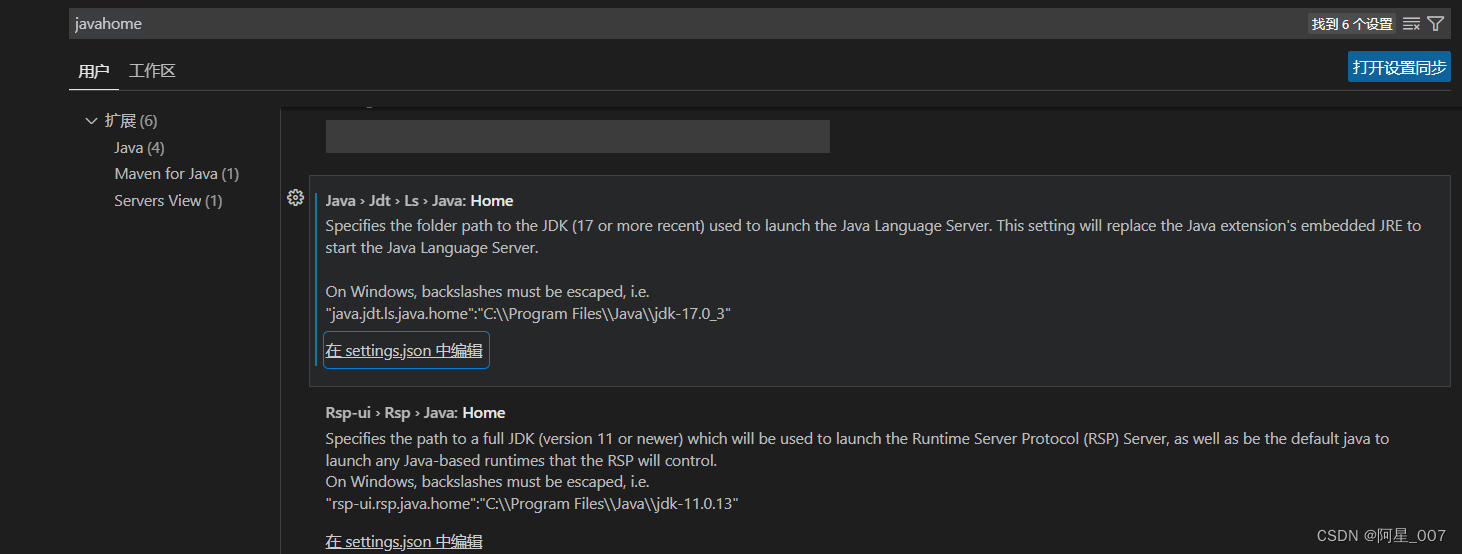
Task: Select Java (4) in the settings tree
Action: 139,147
